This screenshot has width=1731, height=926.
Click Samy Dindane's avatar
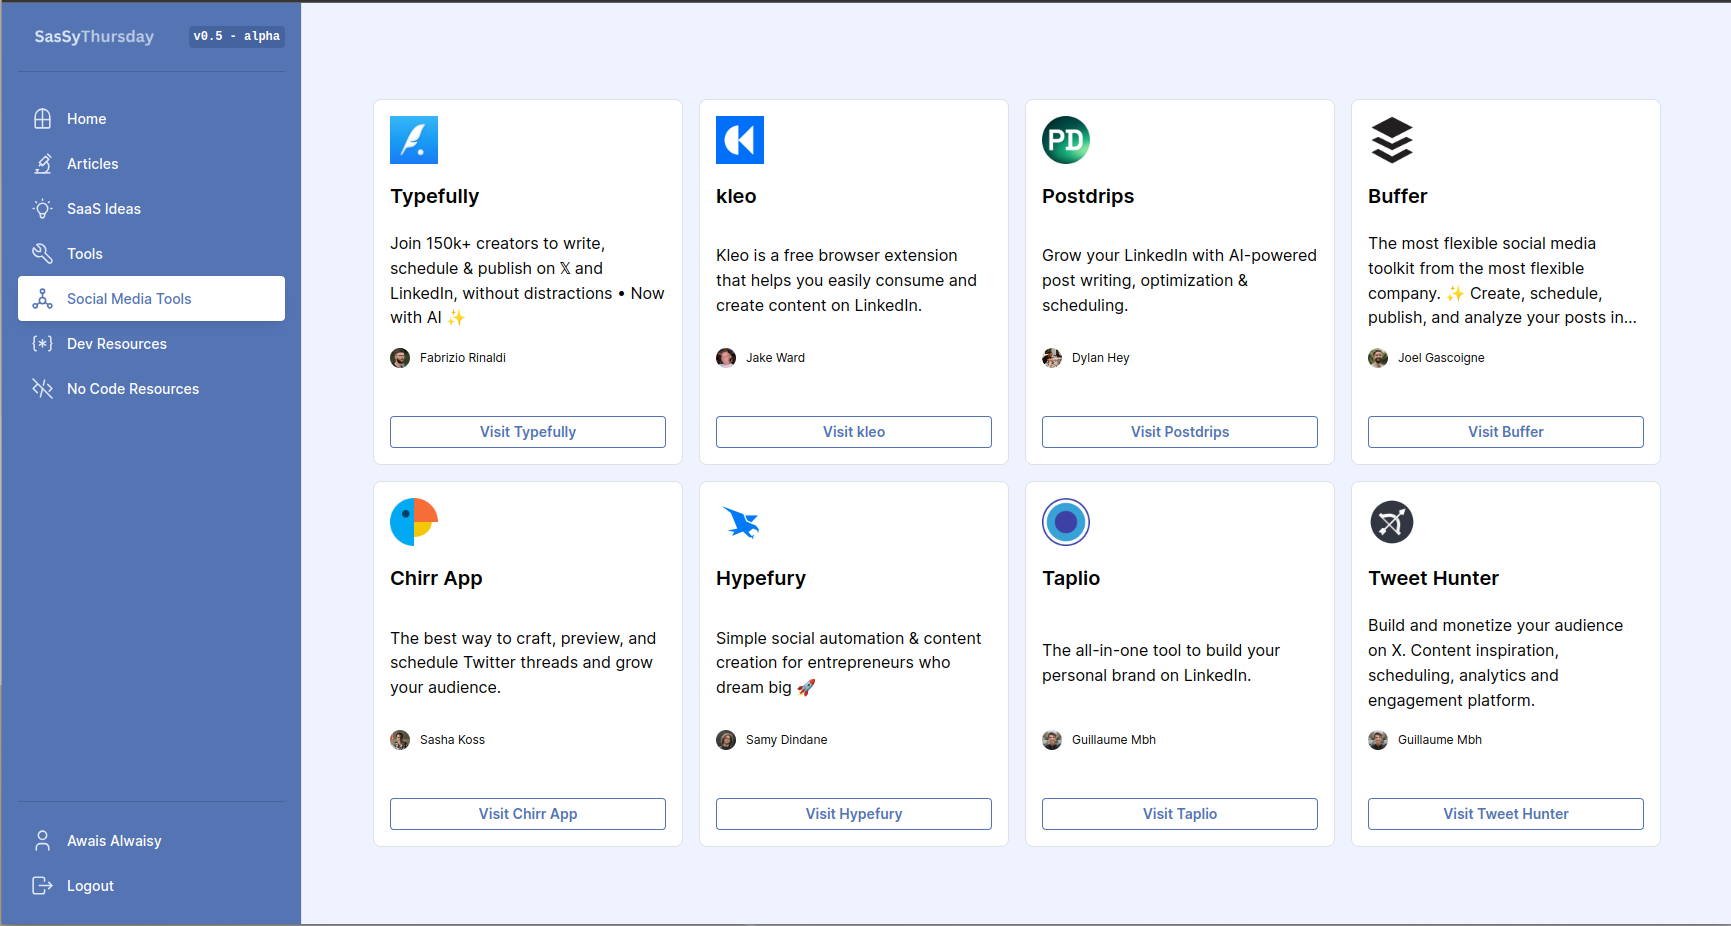click(726, 740)
